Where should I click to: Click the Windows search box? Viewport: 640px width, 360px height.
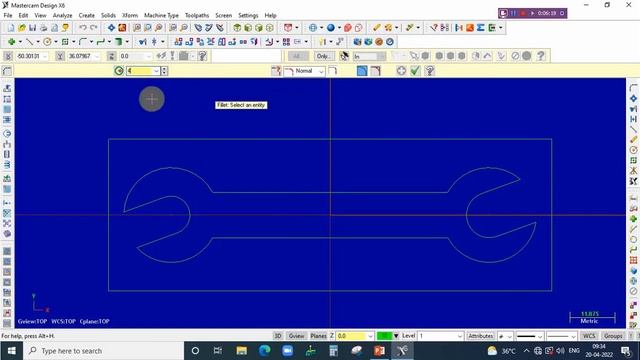(104, 351)
